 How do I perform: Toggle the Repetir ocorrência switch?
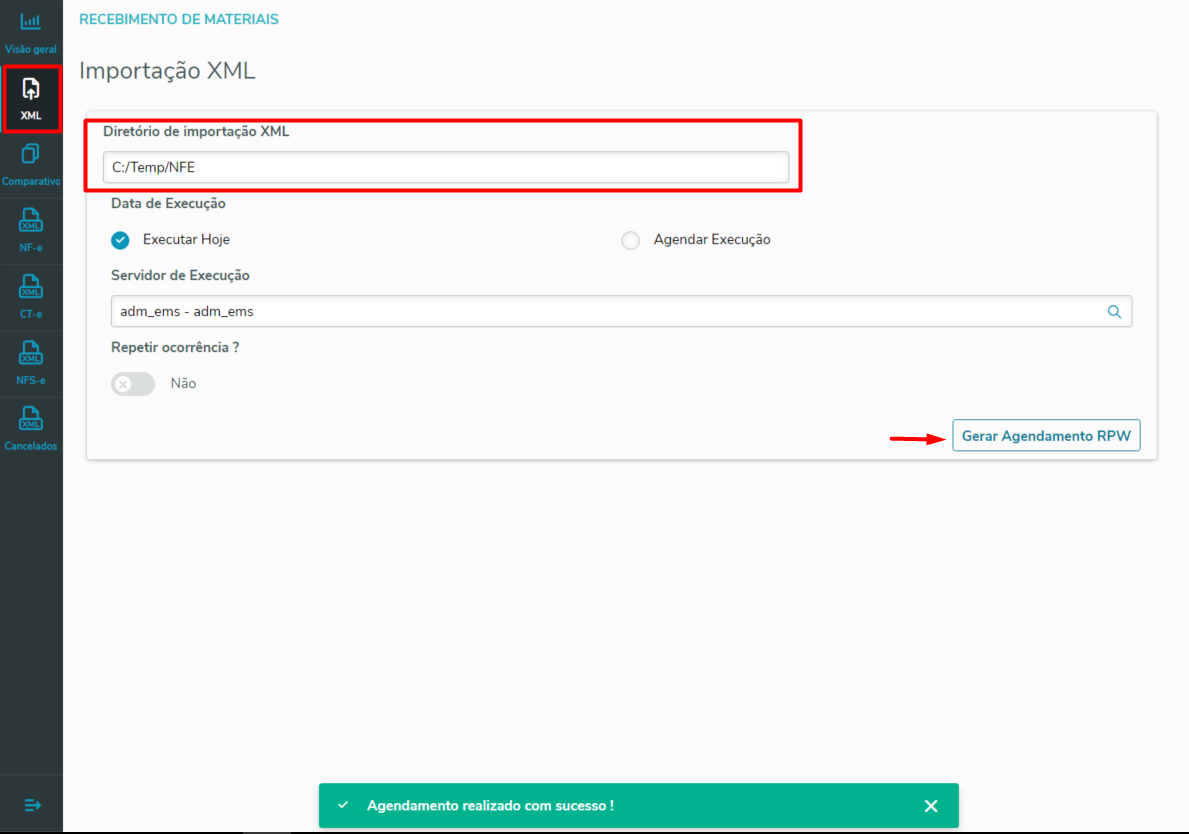(133, 384)
